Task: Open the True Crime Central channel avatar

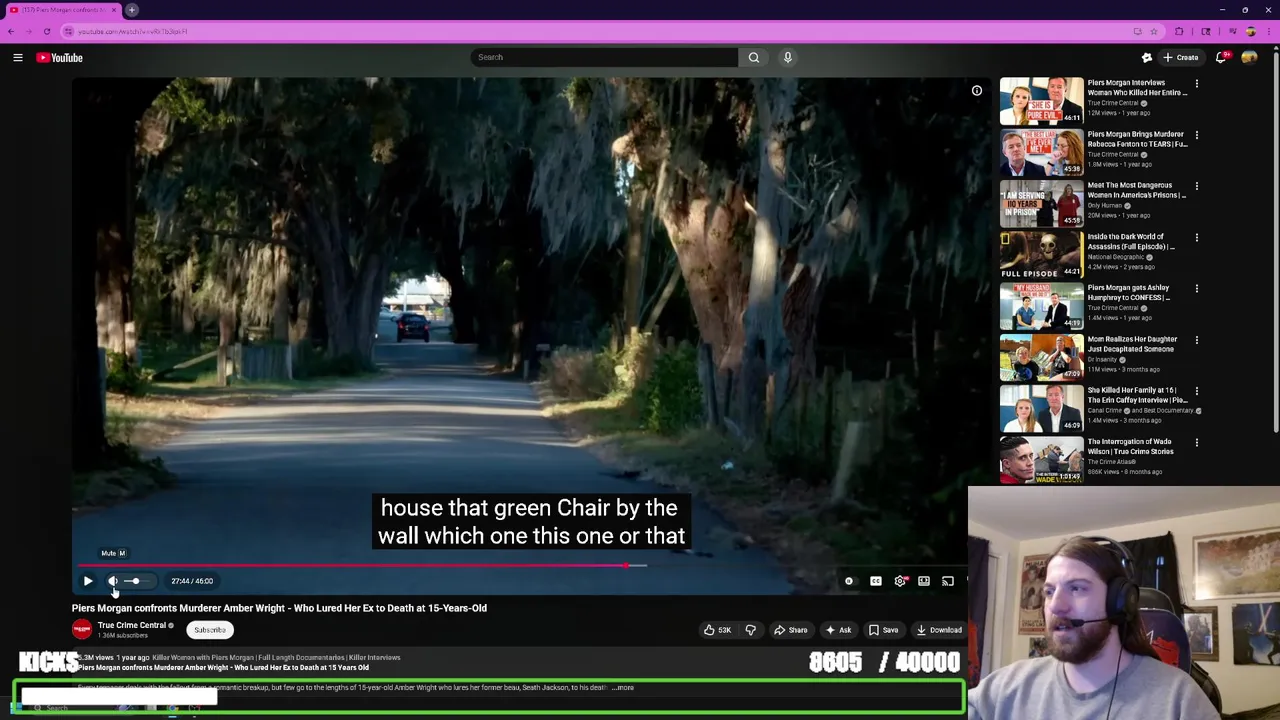Action: [x=82, y=629]
